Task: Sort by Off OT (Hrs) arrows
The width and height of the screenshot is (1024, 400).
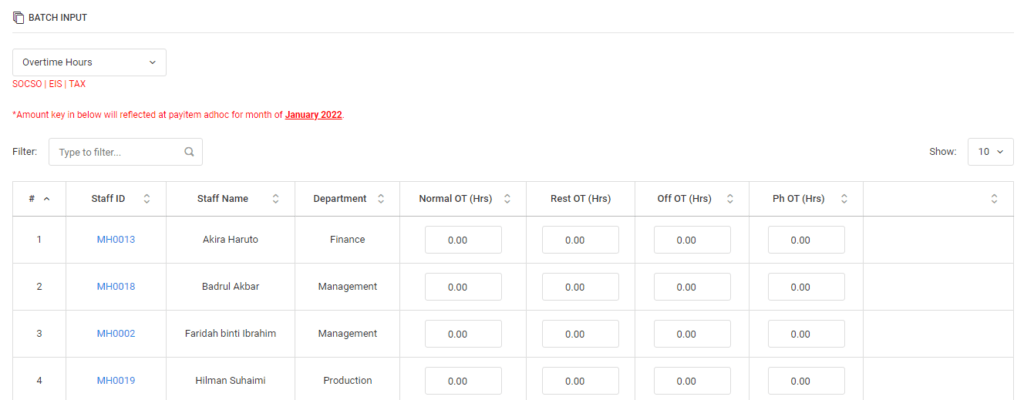Action: (x=730, y=199)
